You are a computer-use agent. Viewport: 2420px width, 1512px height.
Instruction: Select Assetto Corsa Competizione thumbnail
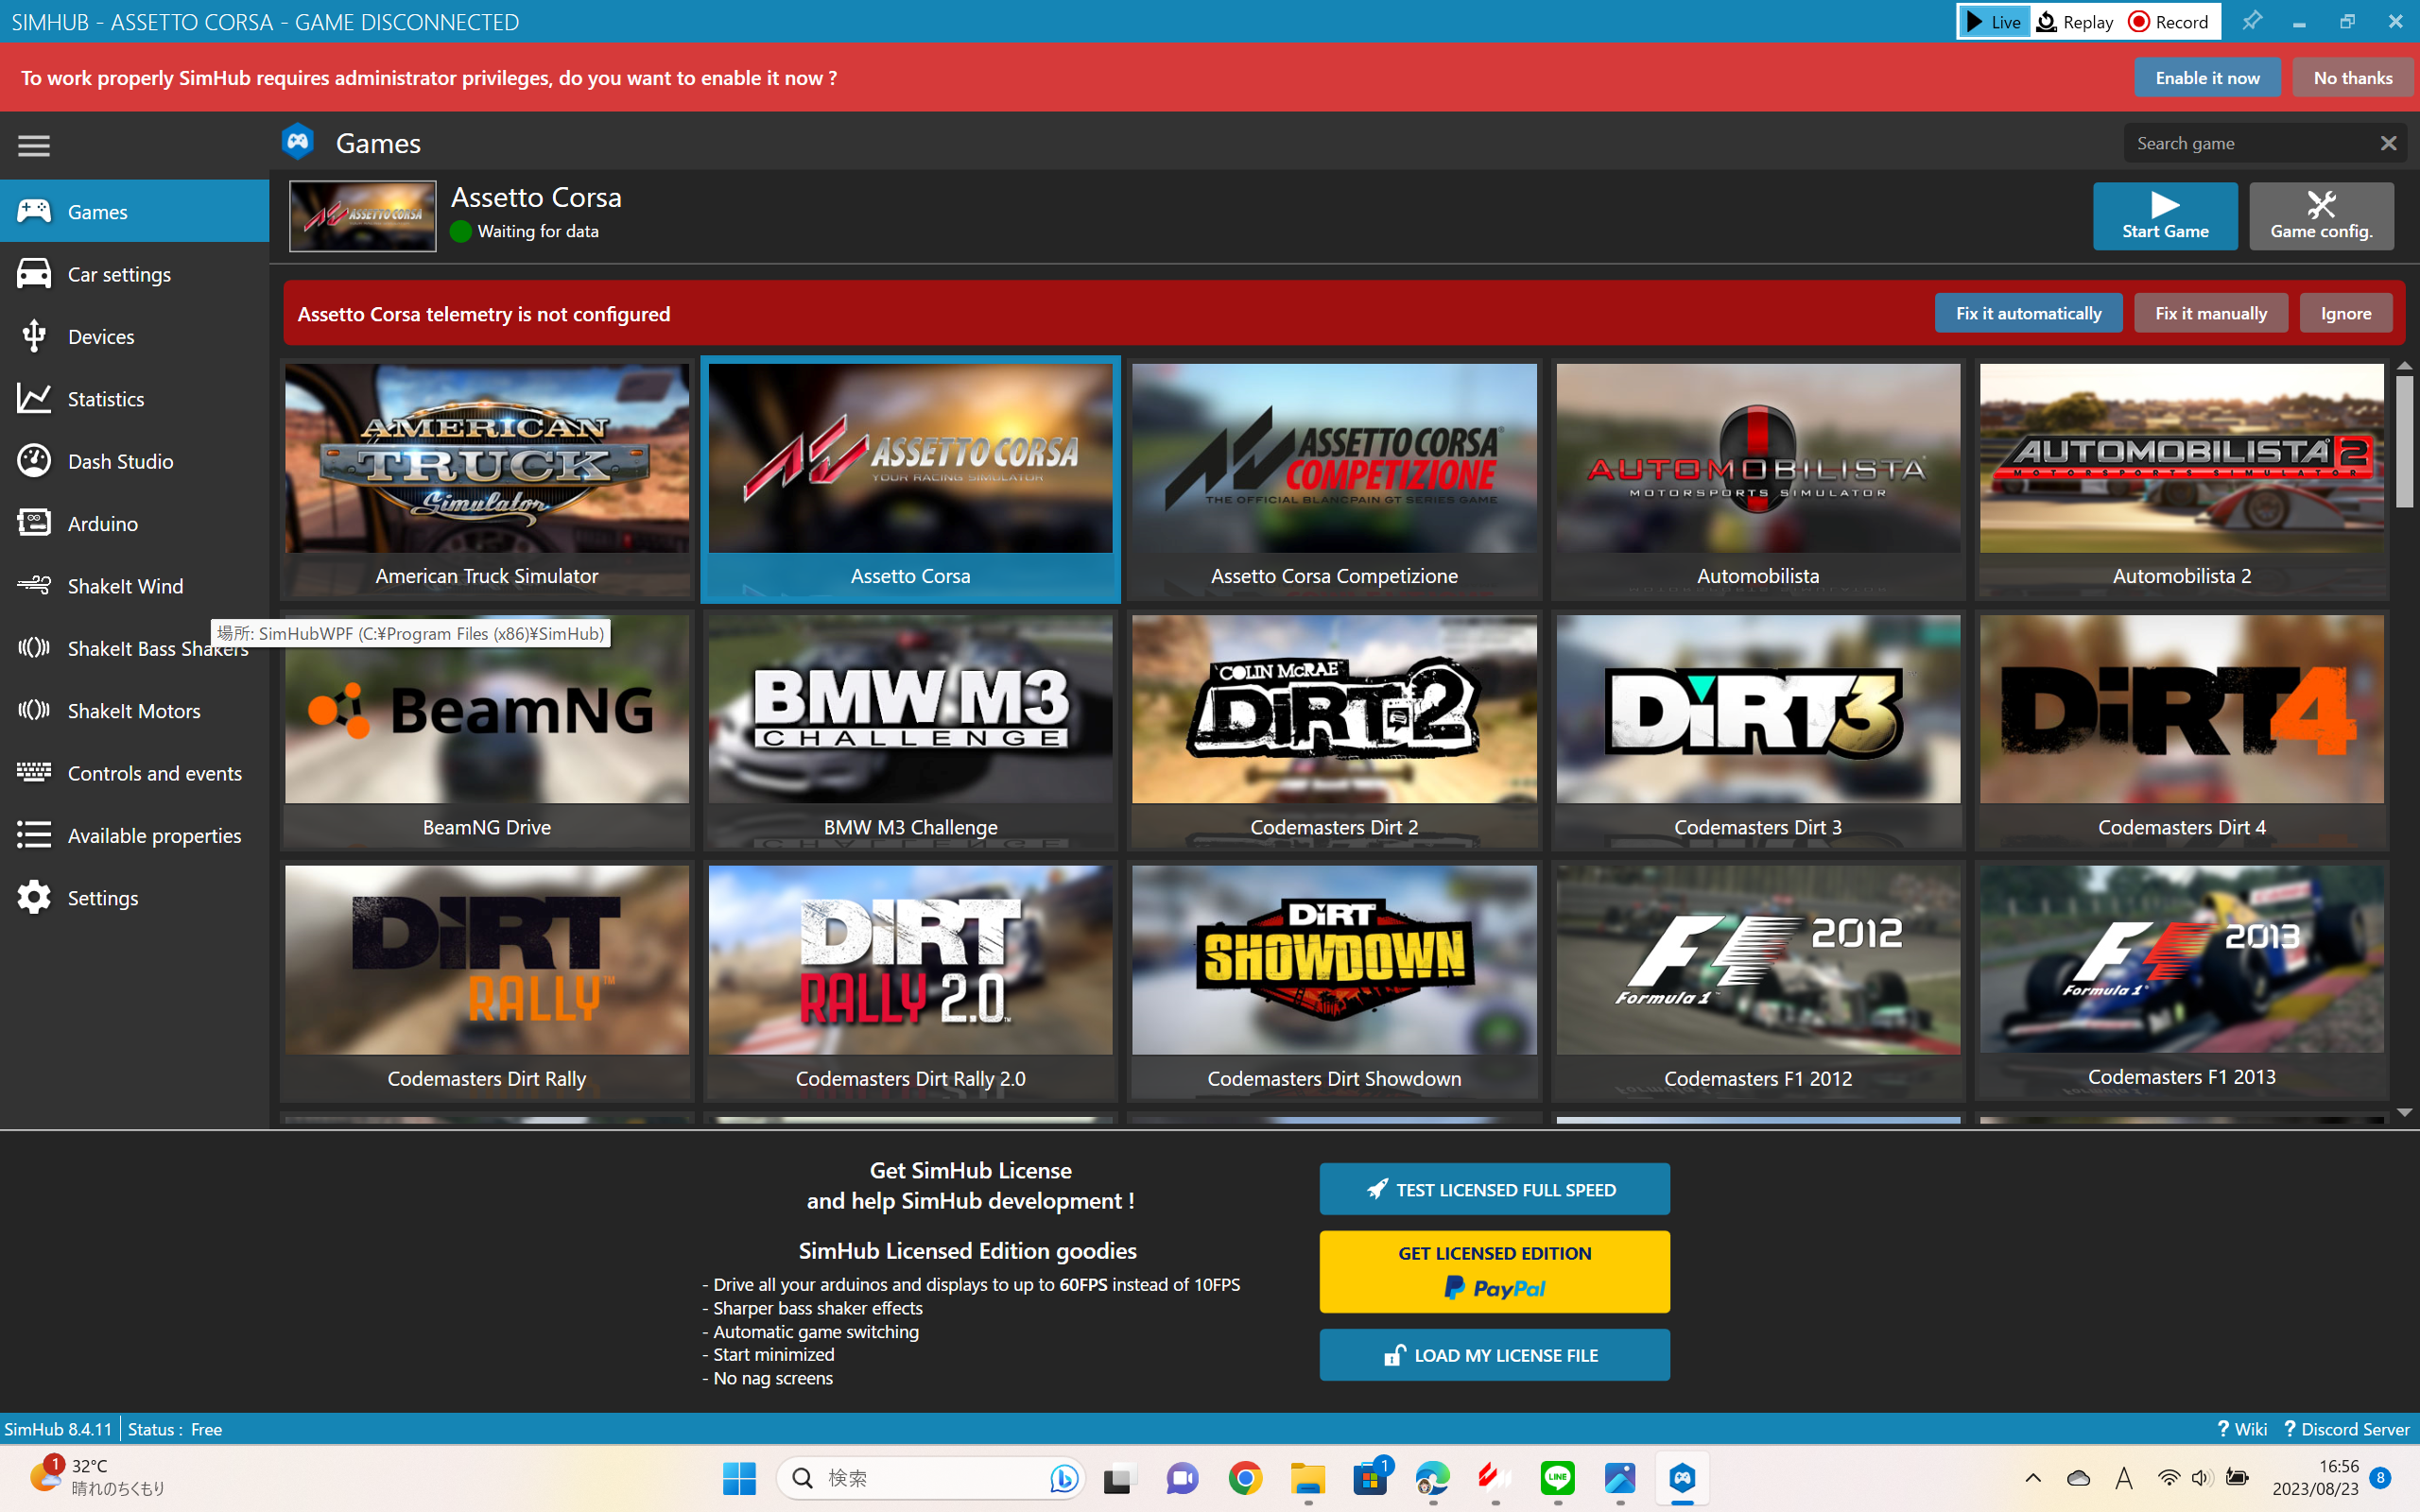tap(1333, 460)
